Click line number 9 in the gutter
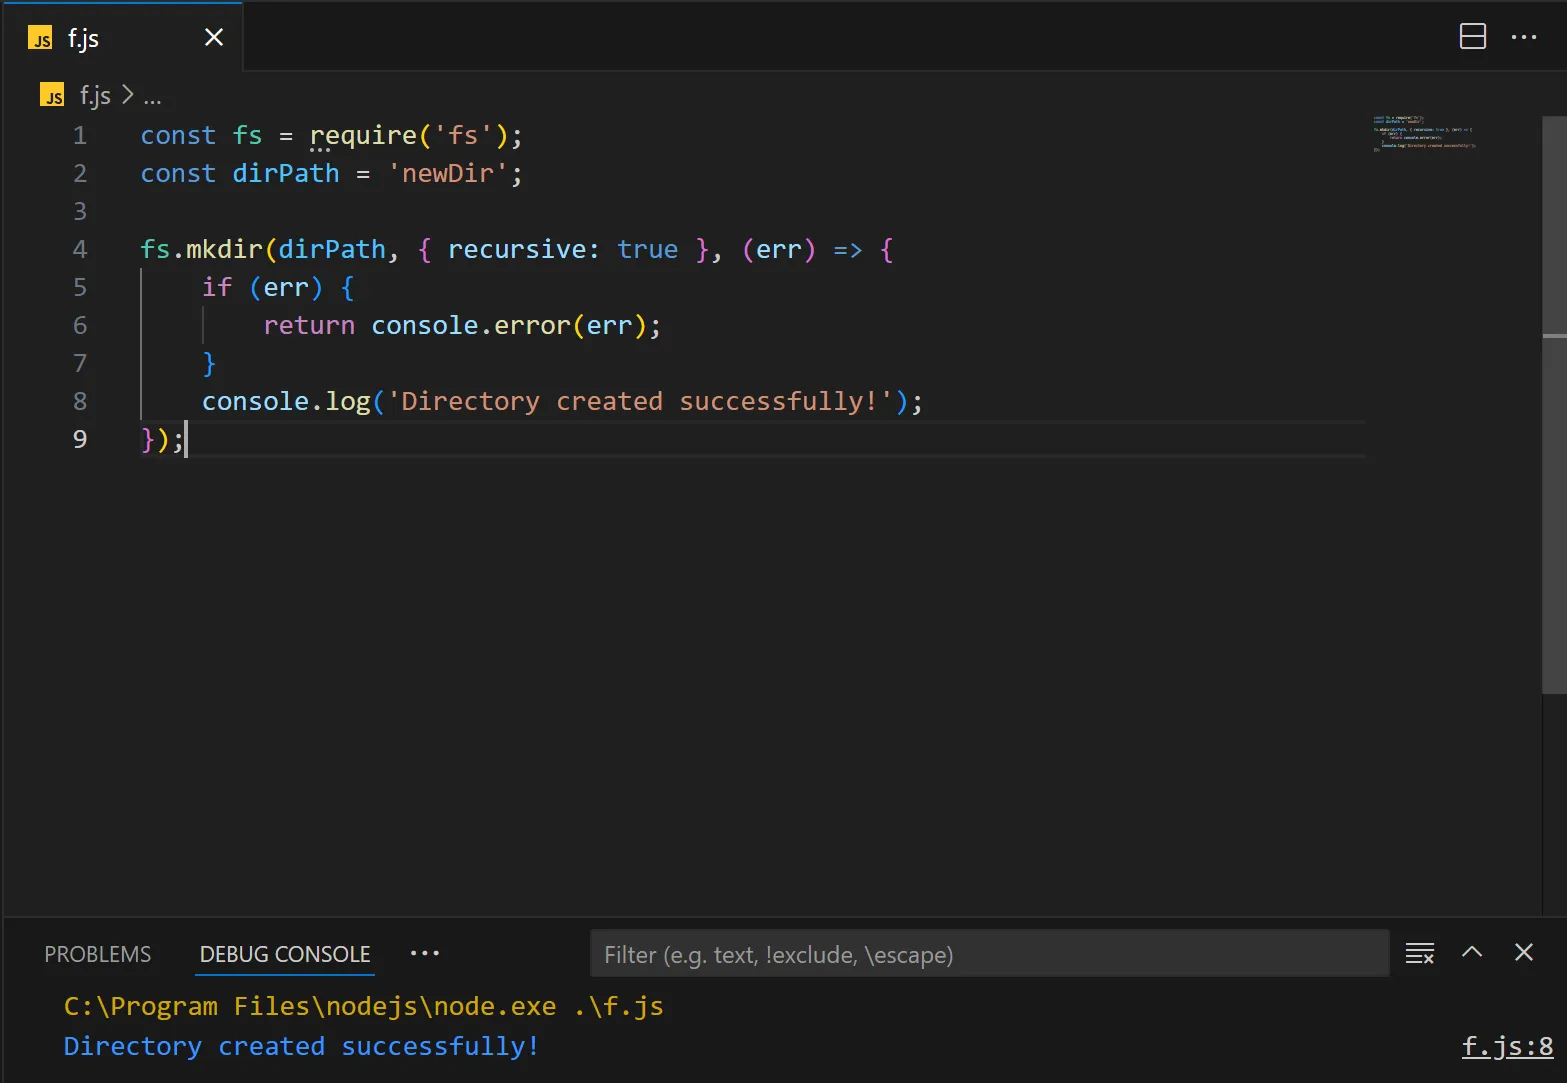This screenshot has width=1567, height=1083. [x=80, y=439]
